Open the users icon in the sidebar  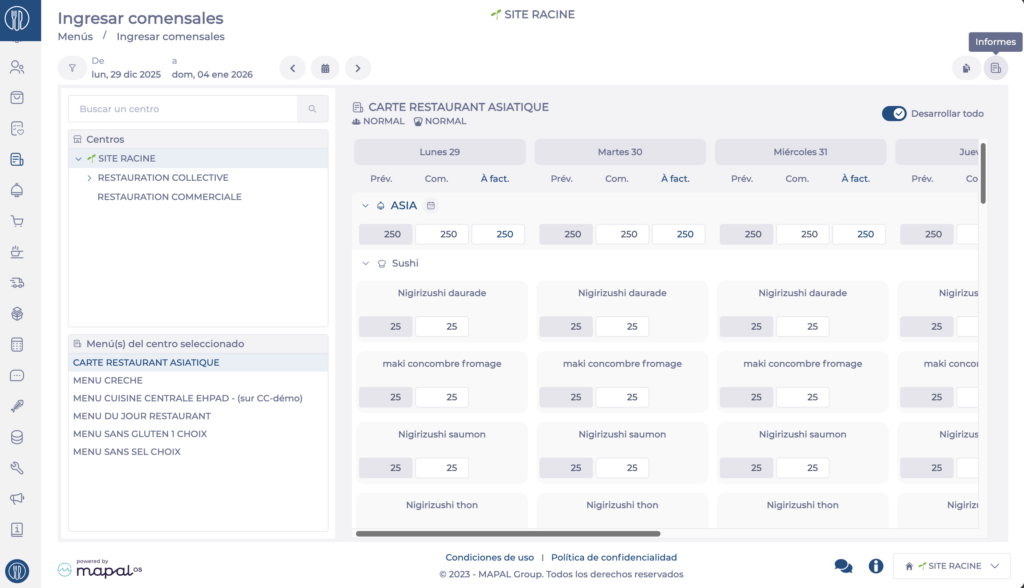pyautogui.click(x=17, y=67)
